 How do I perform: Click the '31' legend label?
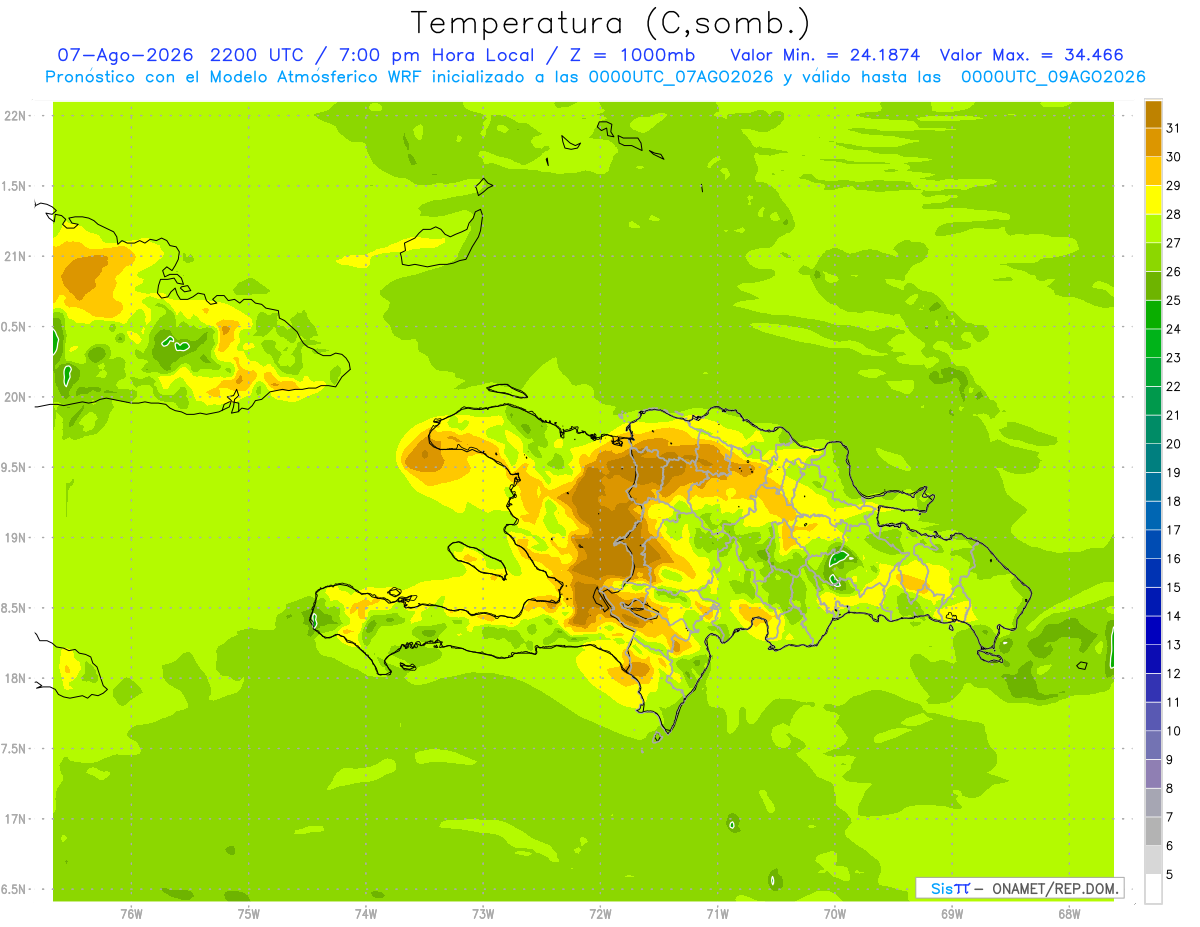click(1173, 127)
